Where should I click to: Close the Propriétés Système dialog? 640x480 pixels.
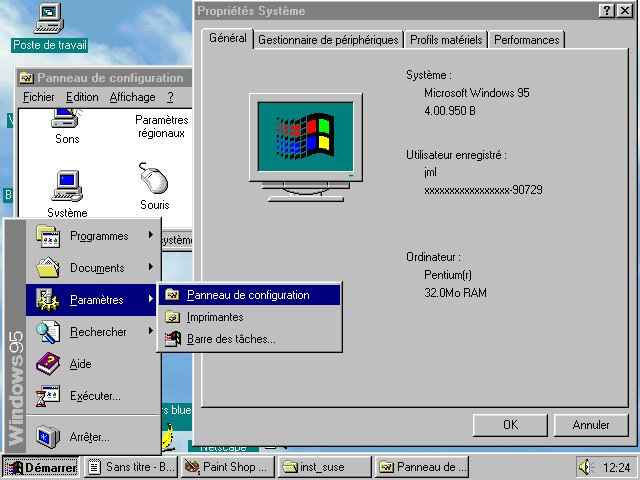point(624,11)
